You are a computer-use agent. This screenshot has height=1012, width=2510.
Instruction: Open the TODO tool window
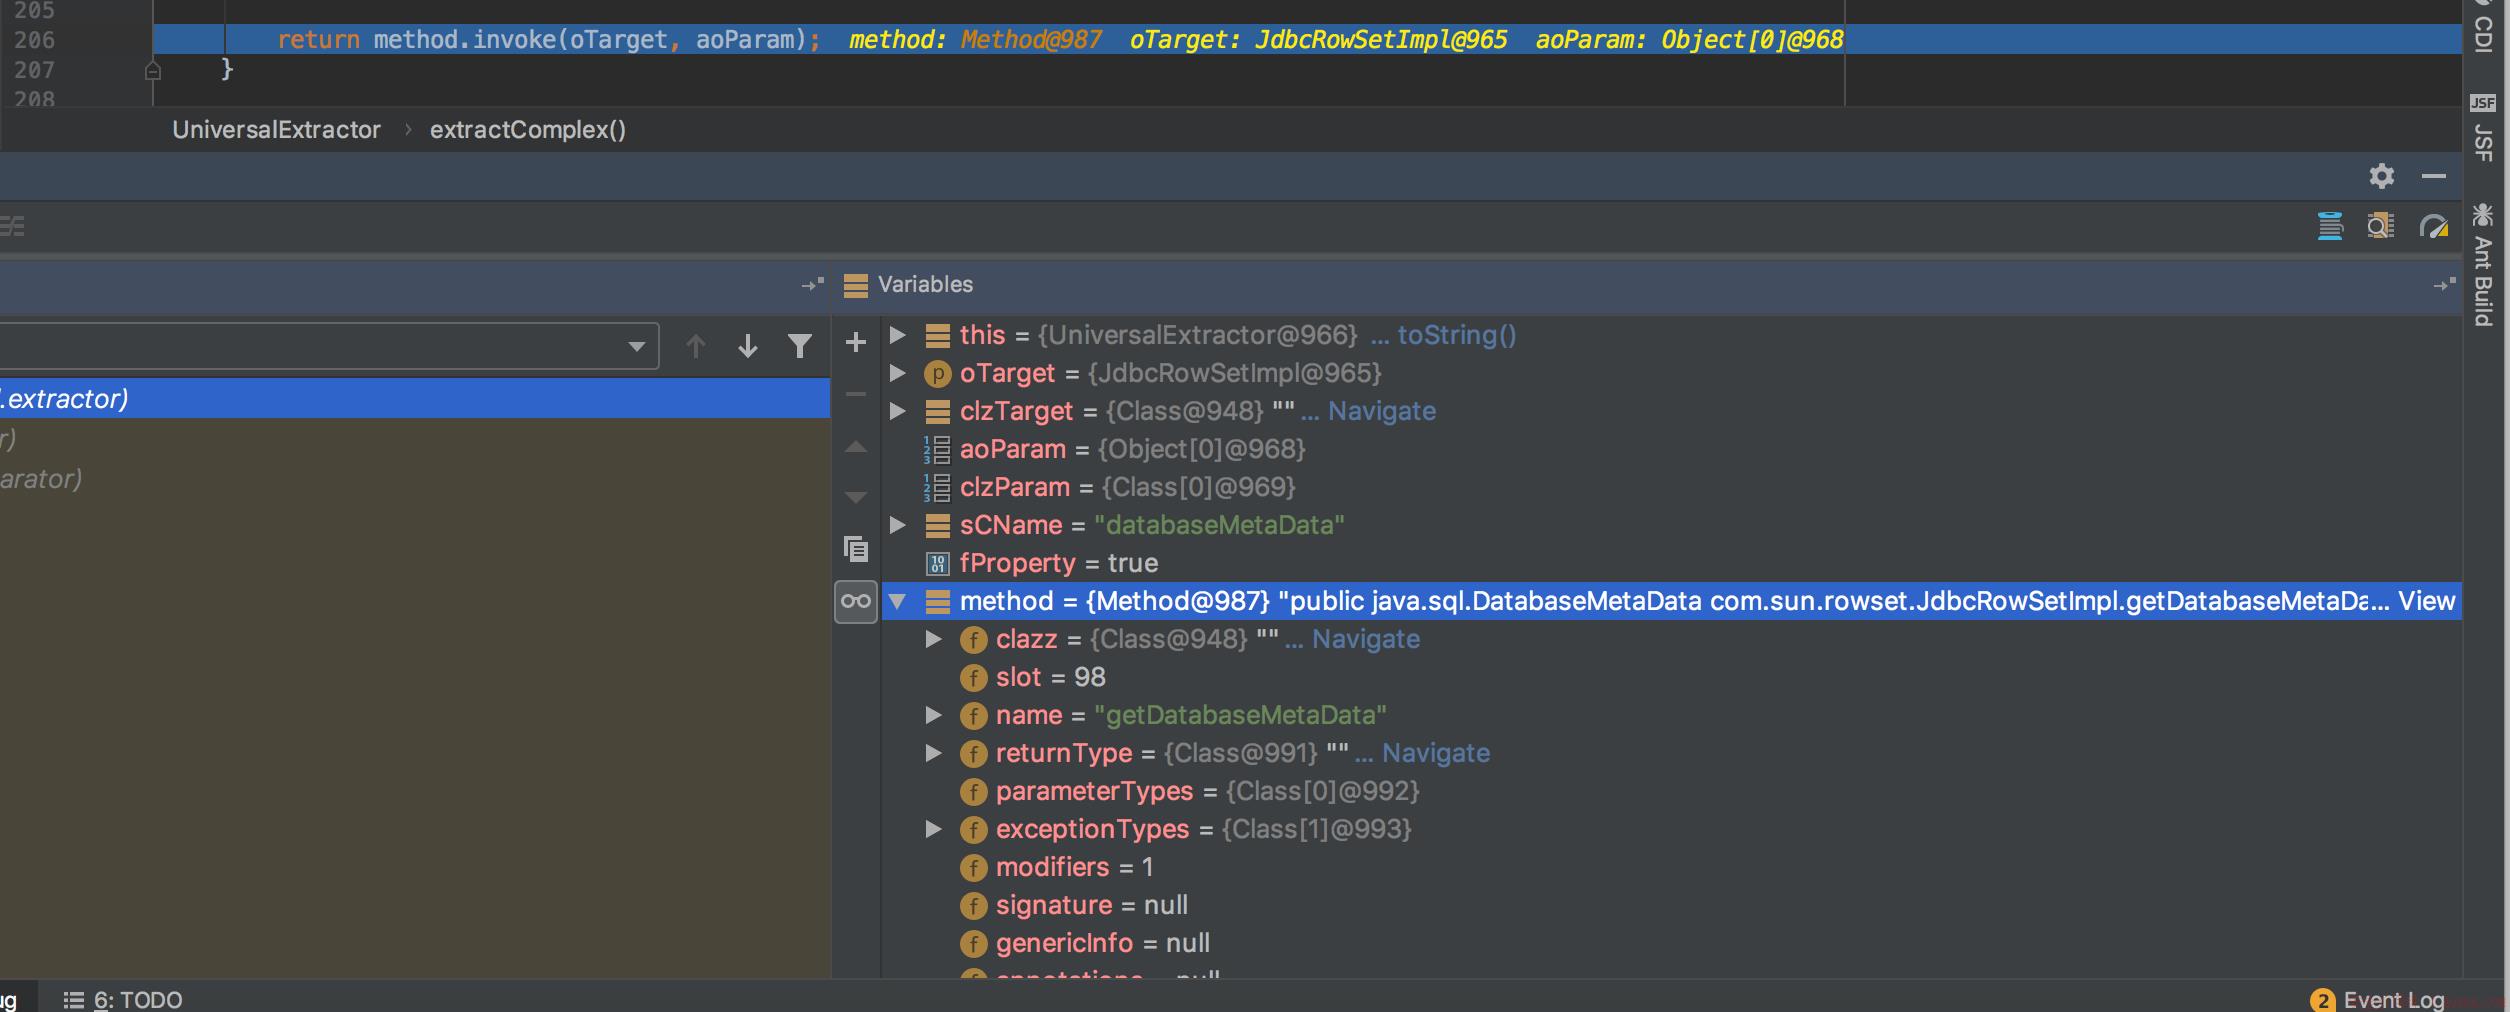(x=123, y=1000)
